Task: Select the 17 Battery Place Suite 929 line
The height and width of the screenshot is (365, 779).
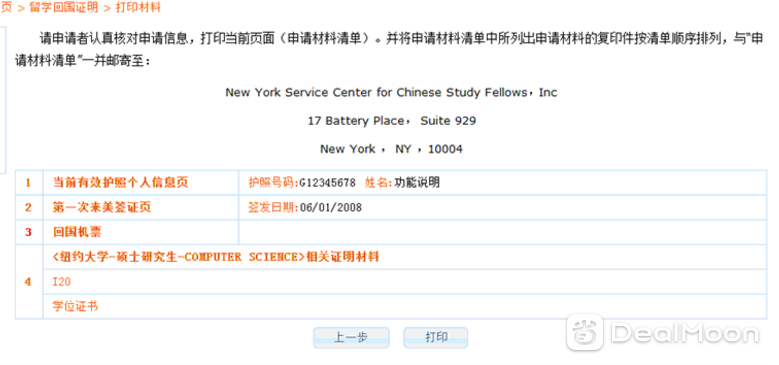Action: (x=391, y=121)
